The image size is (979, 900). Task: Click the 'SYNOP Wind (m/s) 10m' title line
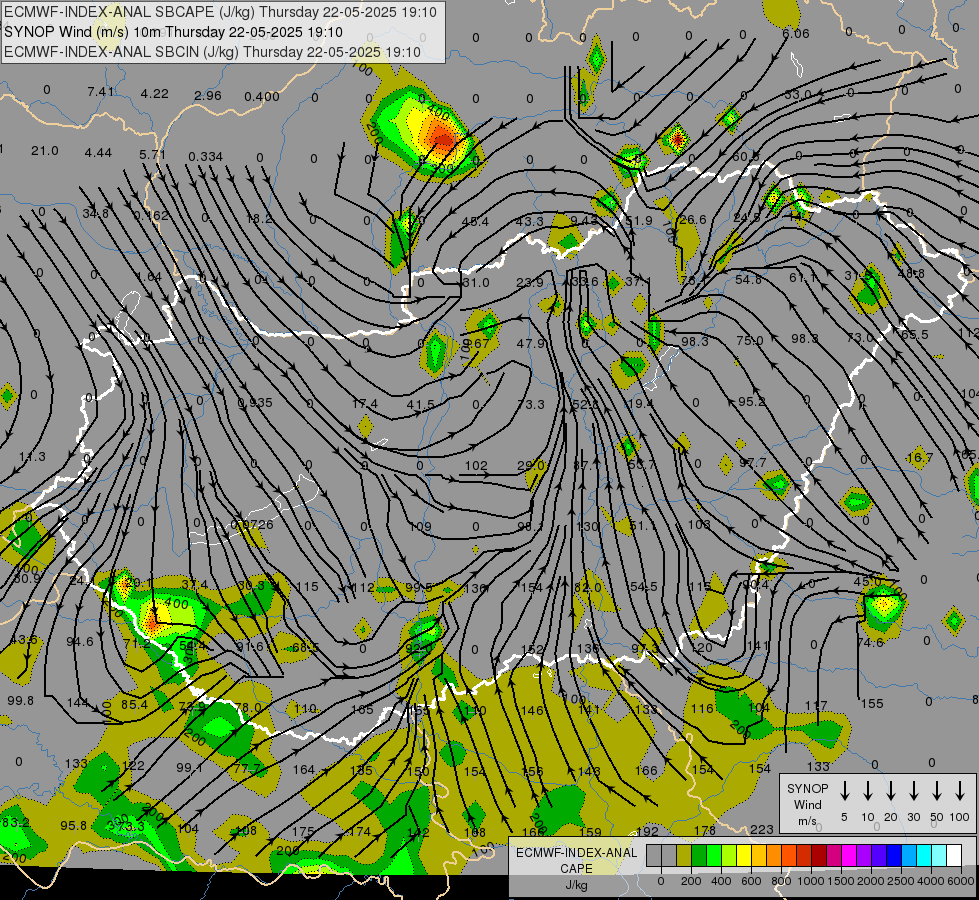click(x=173, y=32)
